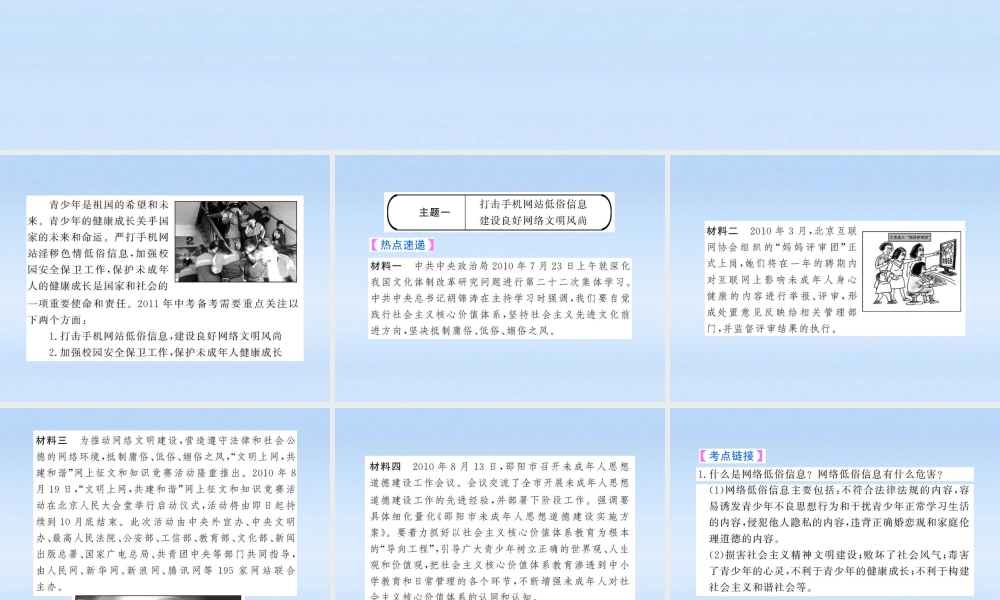The image size is (1000, 600).
Task: Click the 材料二 paragraph label
Action: pyautogui.click(x=722, y=231)
